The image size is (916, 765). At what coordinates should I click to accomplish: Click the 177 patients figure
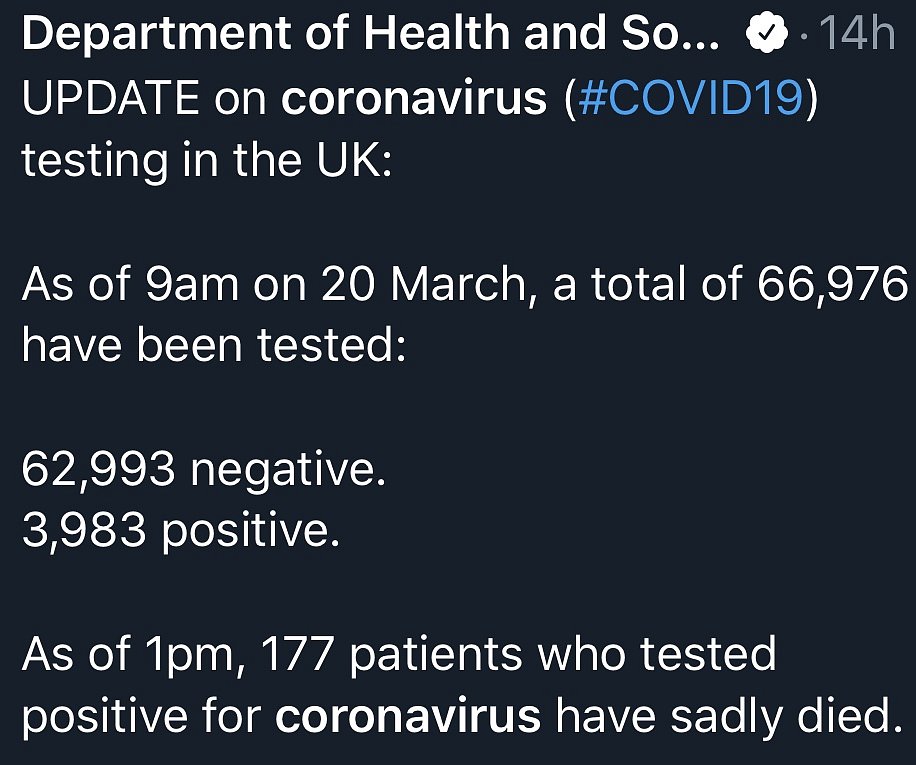(297, 654)
